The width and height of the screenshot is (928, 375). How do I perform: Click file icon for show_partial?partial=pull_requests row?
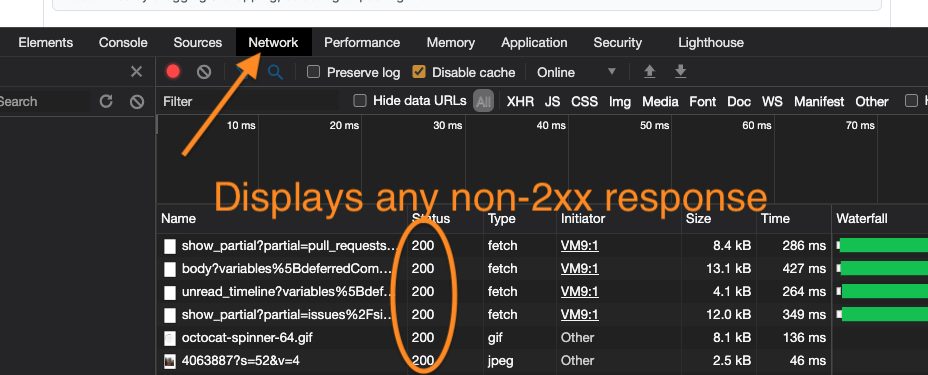pyautogui.click(x=170, y=246)
